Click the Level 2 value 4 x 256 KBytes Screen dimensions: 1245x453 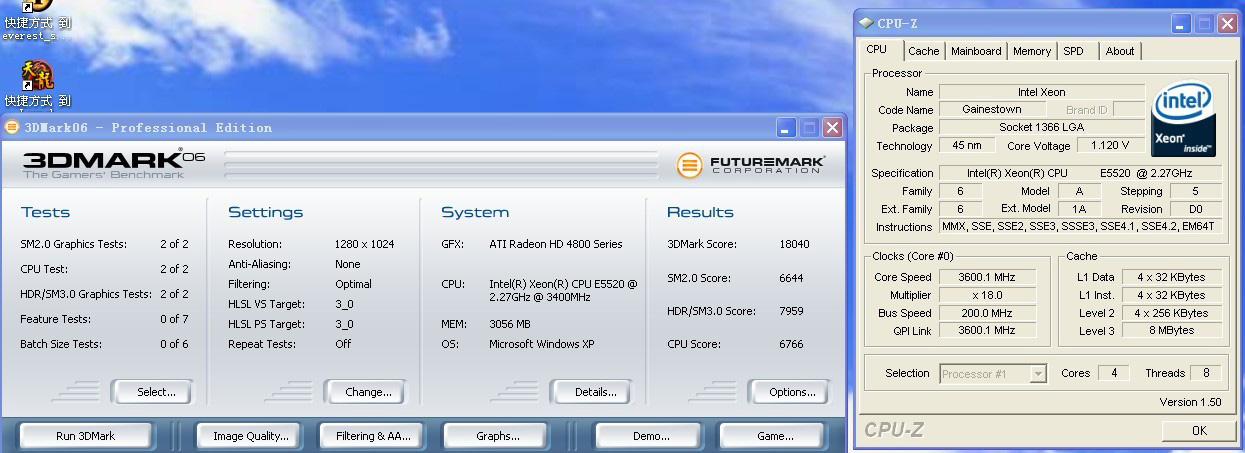coord(1172,313)
